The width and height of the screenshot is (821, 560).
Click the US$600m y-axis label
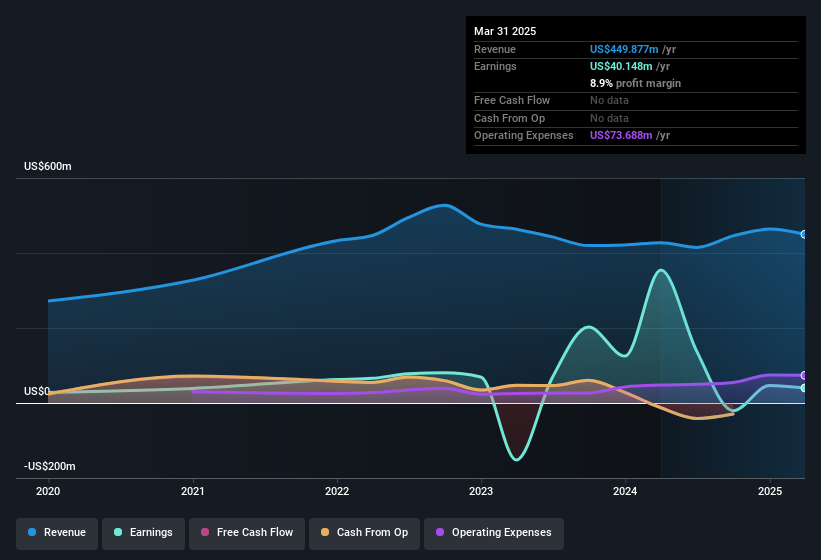48,166
